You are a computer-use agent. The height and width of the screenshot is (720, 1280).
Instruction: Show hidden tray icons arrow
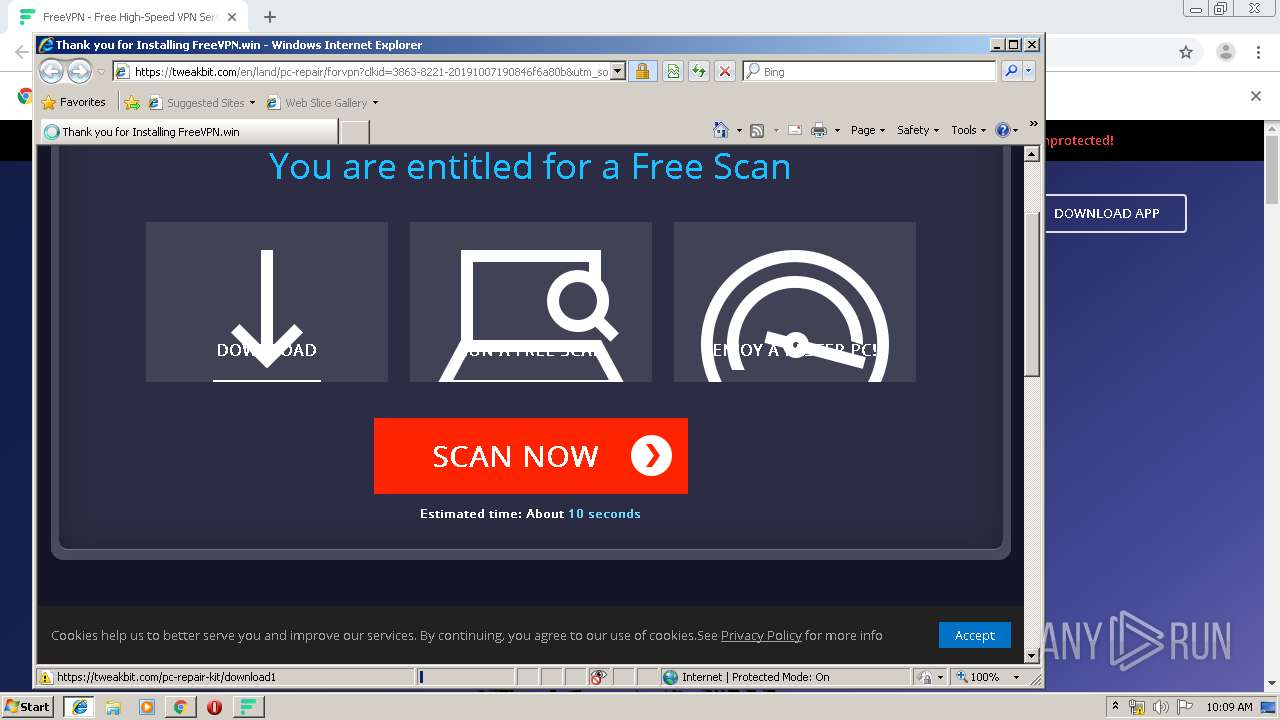pyautogui.click(x=1115, y=706)
